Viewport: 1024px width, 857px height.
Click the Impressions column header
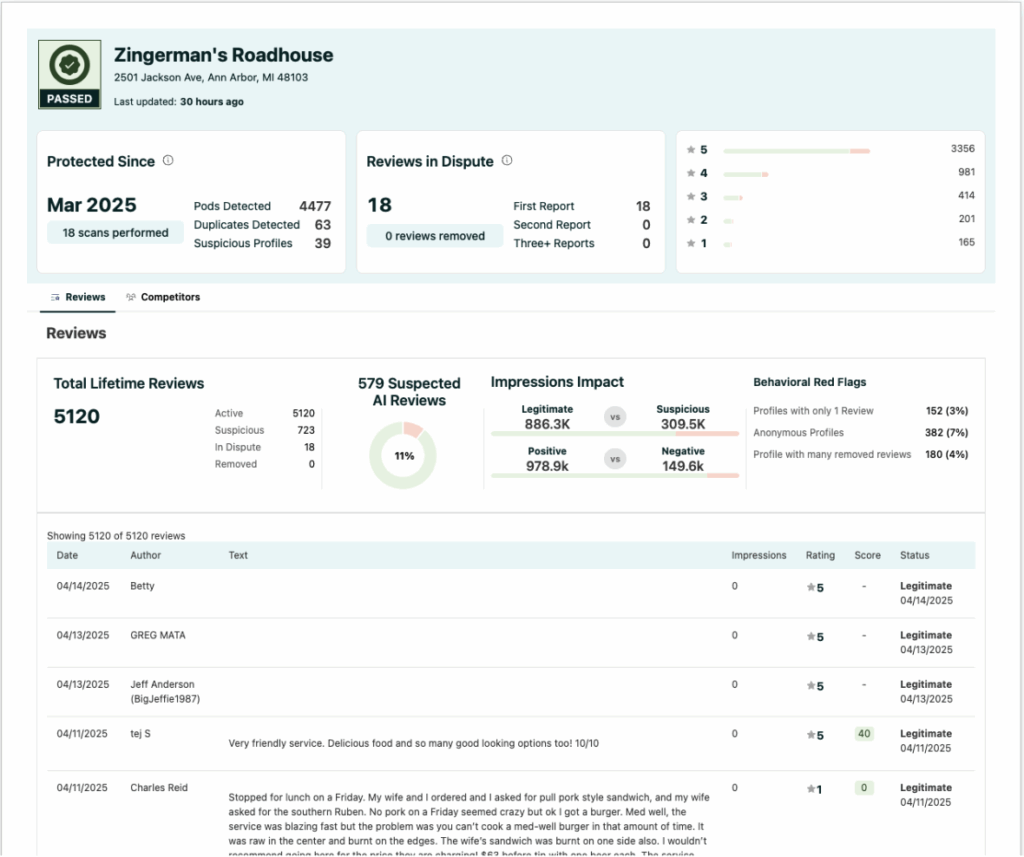pos(759,555)
